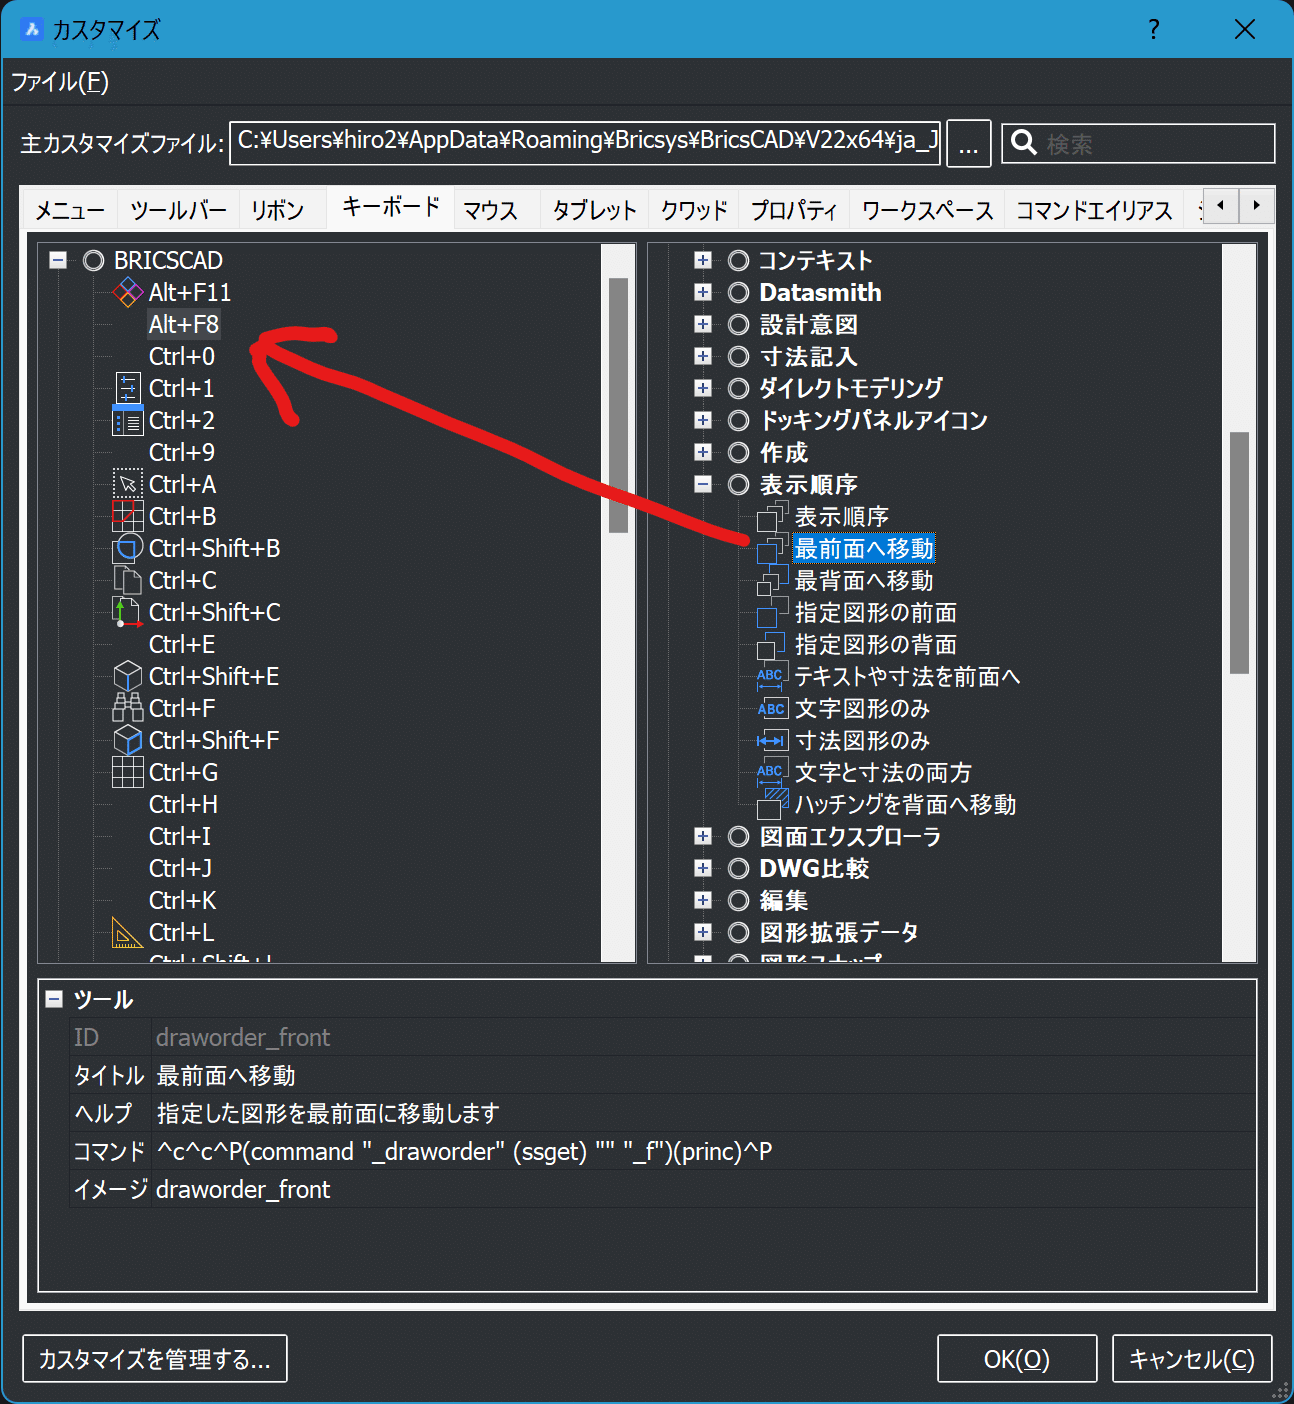
Task: Expand the 図形拡張データ tool group
Action: 703,932
